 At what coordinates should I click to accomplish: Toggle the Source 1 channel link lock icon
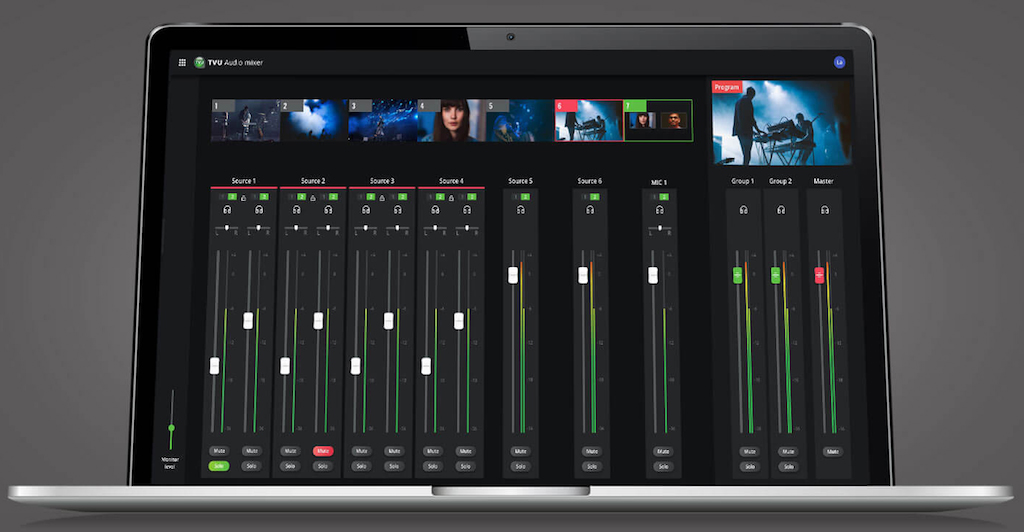(x=244, y=197)
